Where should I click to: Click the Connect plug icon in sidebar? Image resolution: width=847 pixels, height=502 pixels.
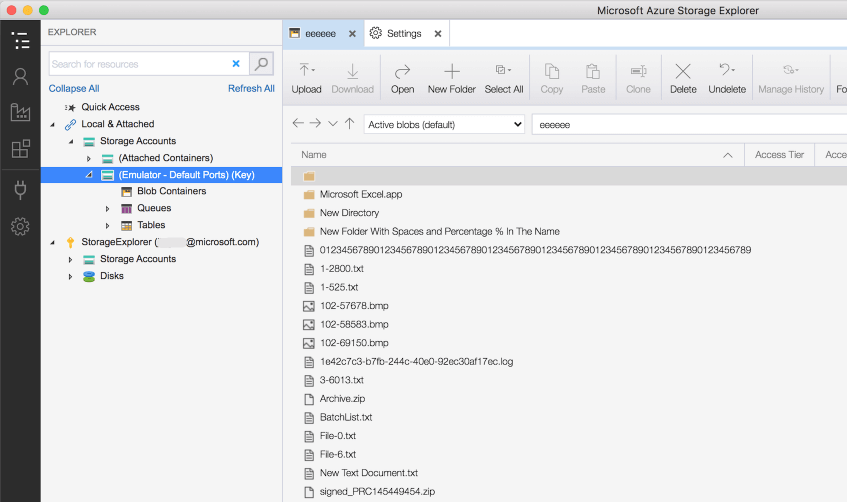[20, 189]
